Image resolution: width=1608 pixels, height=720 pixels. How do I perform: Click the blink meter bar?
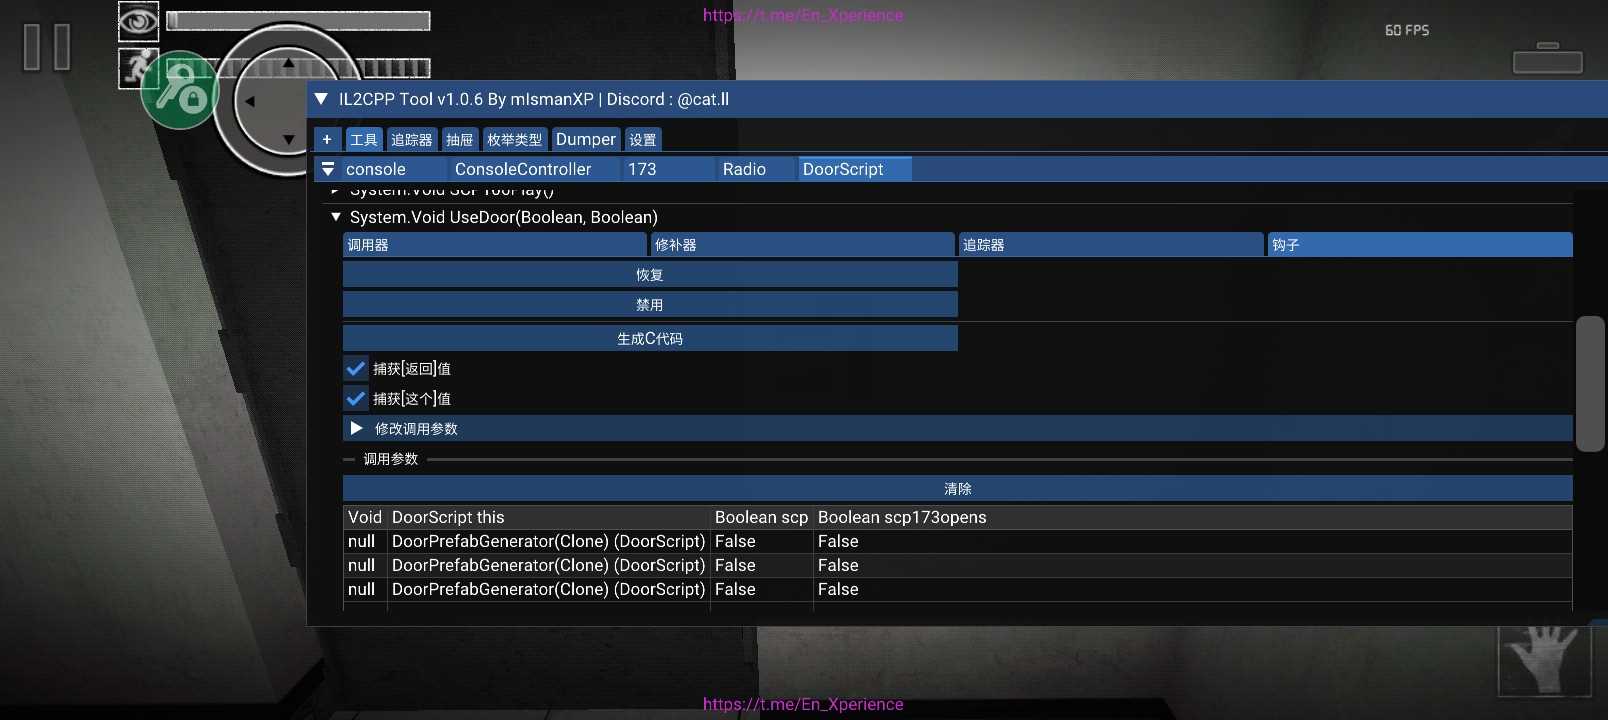(x=298, y=21)
